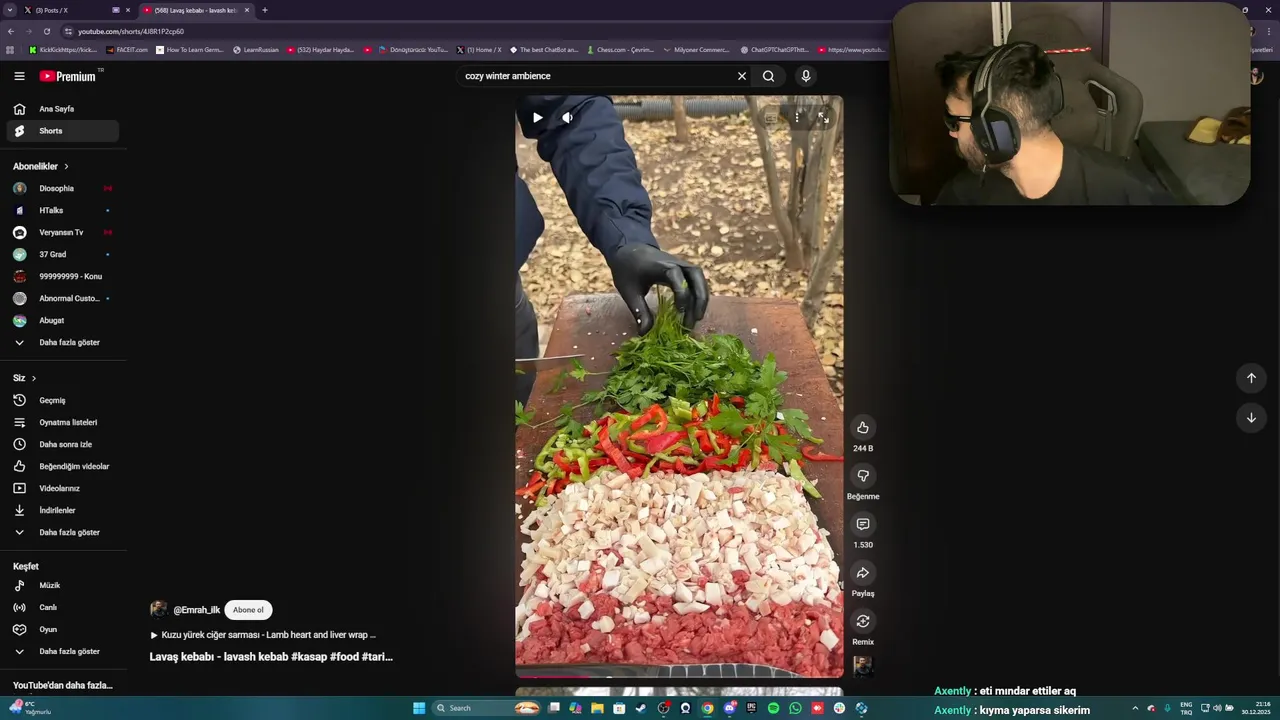The width and height of the screenshot is (1280, 720).
Task: Open Müzik under Keşfet
Action: pyautogui.click(x=63, y=585)
